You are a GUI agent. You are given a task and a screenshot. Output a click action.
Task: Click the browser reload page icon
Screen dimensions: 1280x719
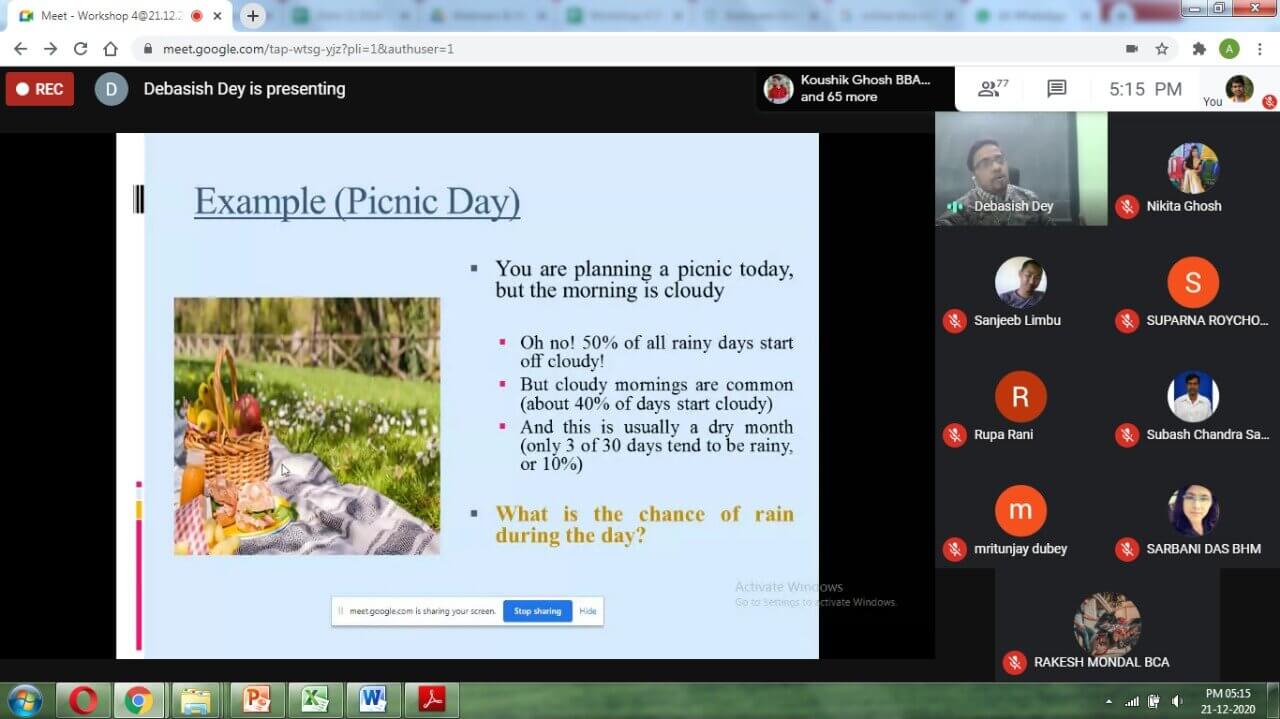80,49
